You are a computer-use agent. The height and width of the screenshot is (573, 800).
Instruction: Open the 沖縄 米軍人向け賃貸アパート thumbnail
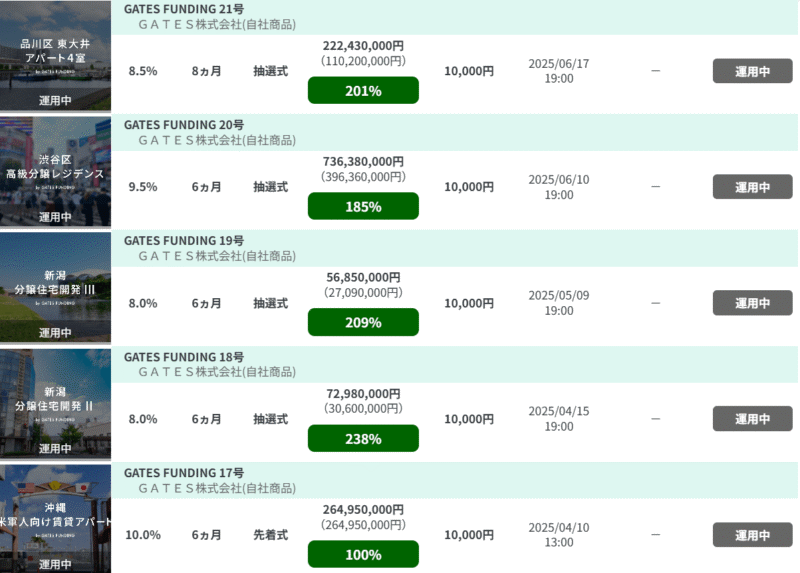tap(55, 519)
